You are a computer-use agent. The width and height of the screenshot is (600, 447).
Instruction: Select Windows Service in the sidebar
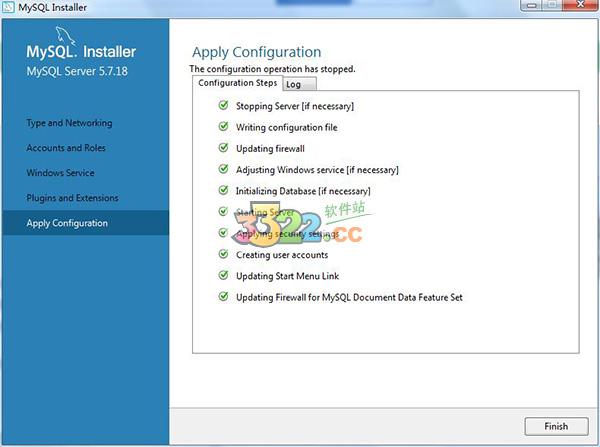point(60,173)
